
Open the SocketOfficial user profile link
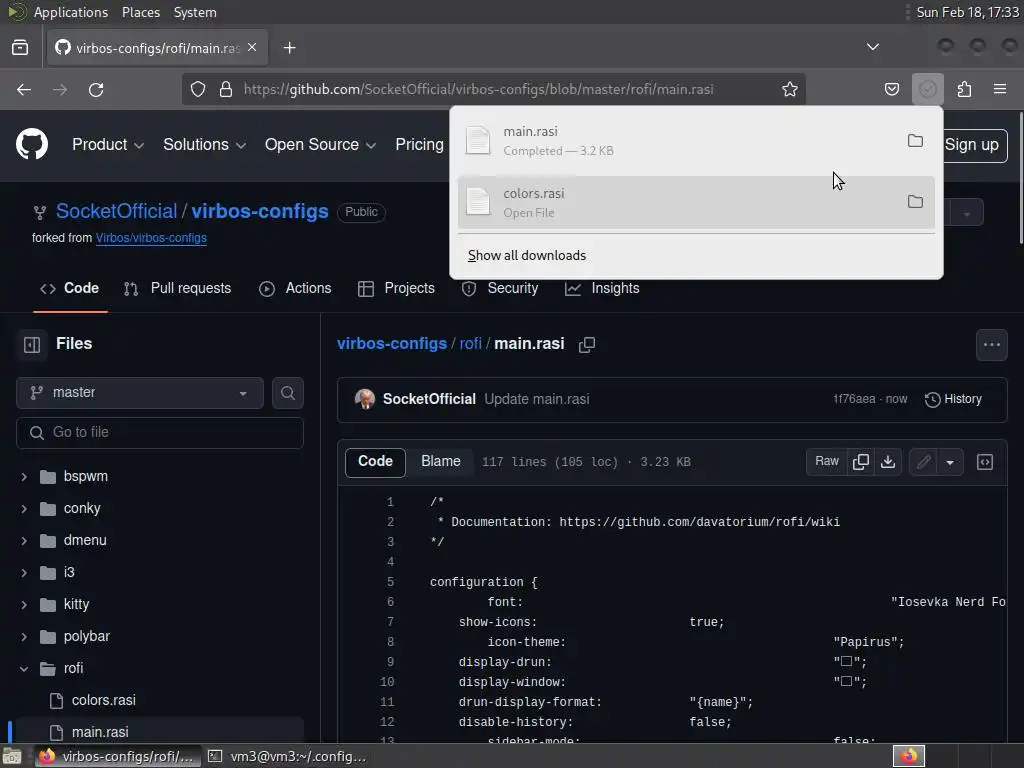116,211
